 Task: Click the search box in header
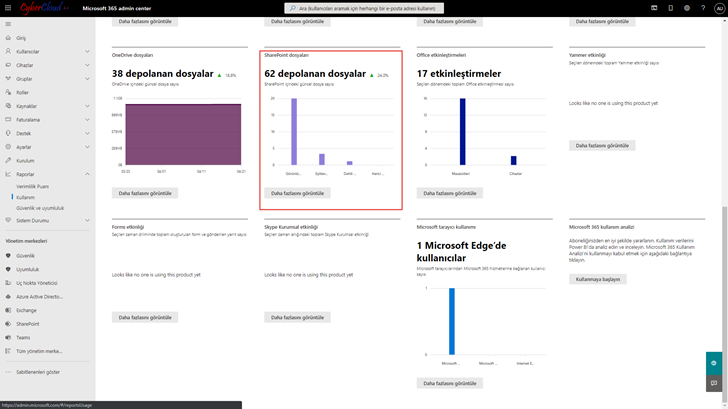point(364,8)
